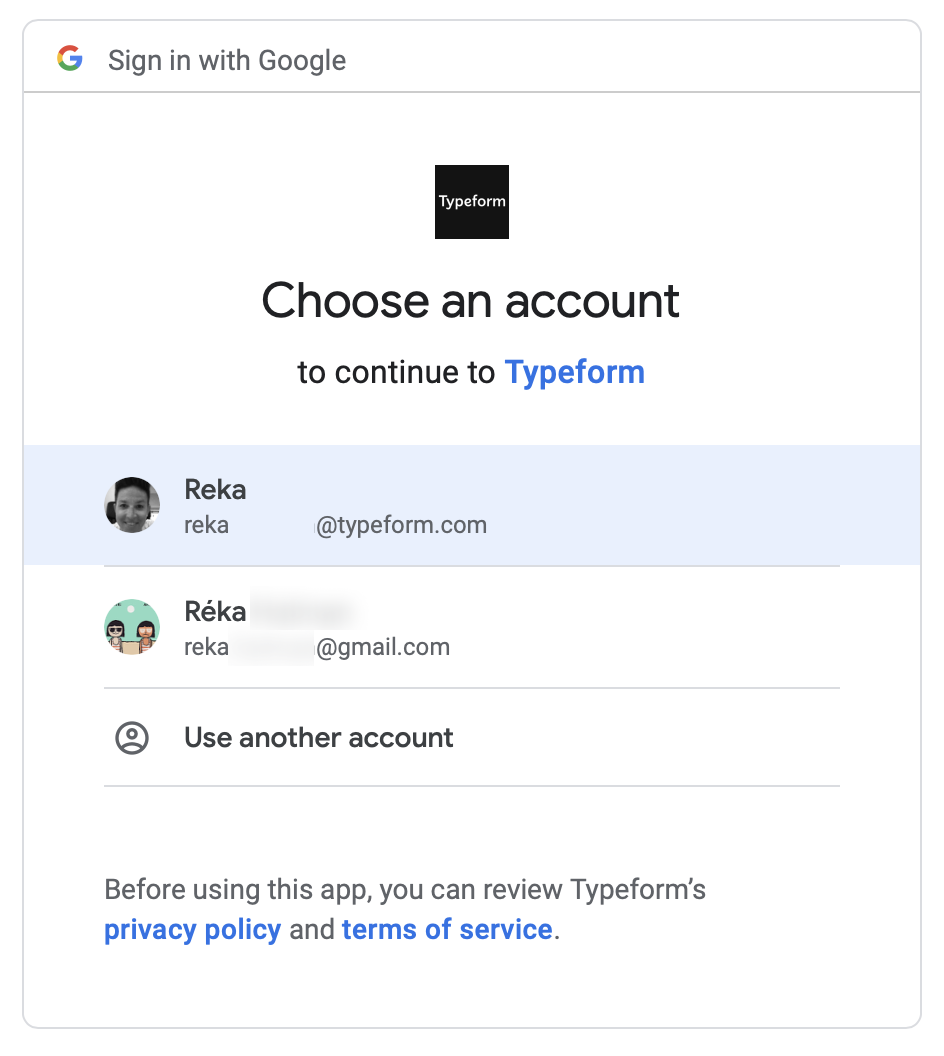Screen dimensions: 944x1056
Task: Click the Reka typeform.com profile photo
Action: tap(132, 505)
